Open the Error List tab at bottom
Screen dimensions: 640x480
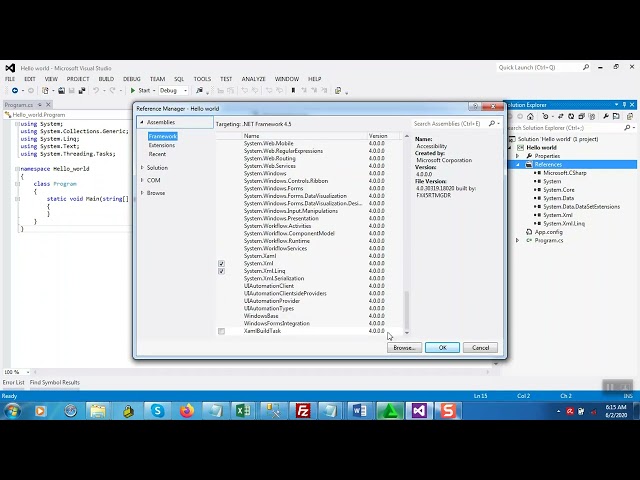click(x=13, y=382)
